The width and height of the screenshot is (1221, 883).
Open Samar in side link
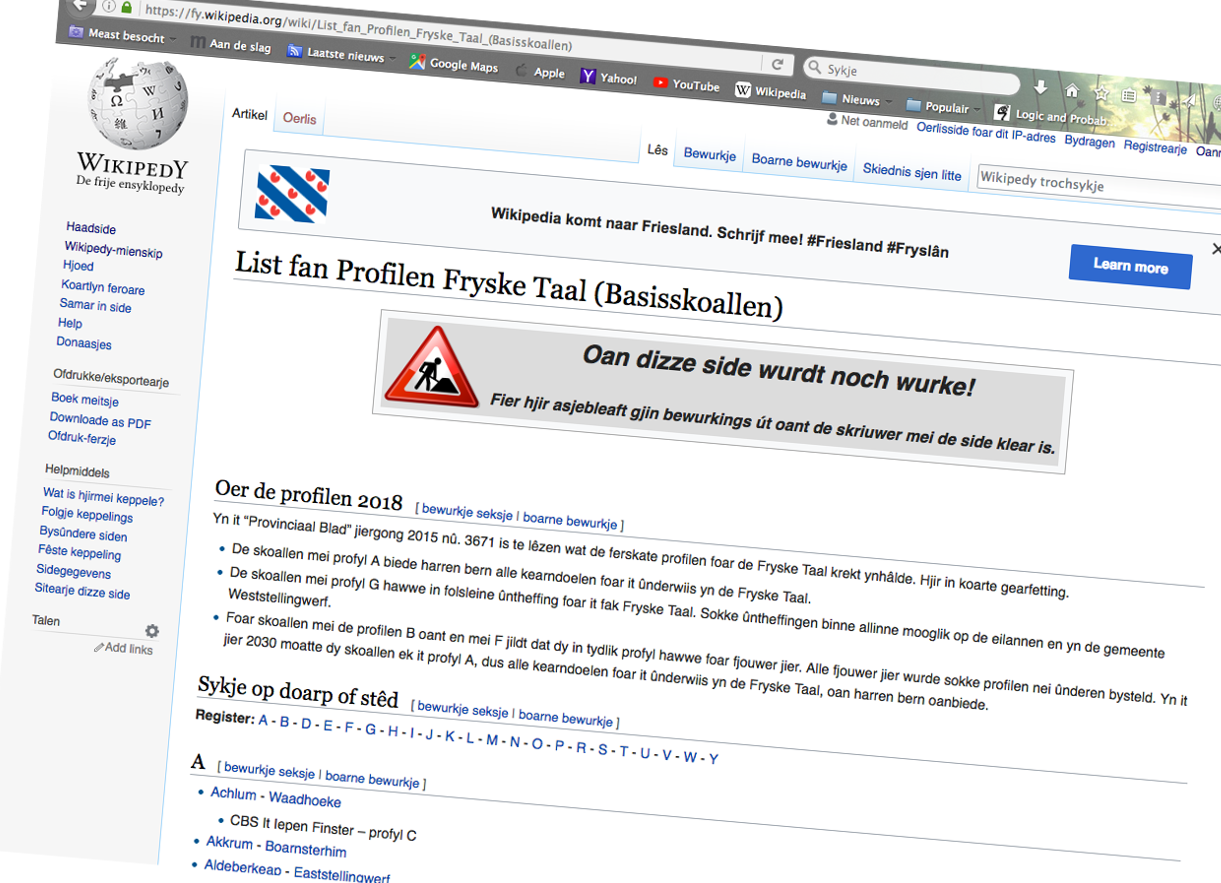coord(95,305)
